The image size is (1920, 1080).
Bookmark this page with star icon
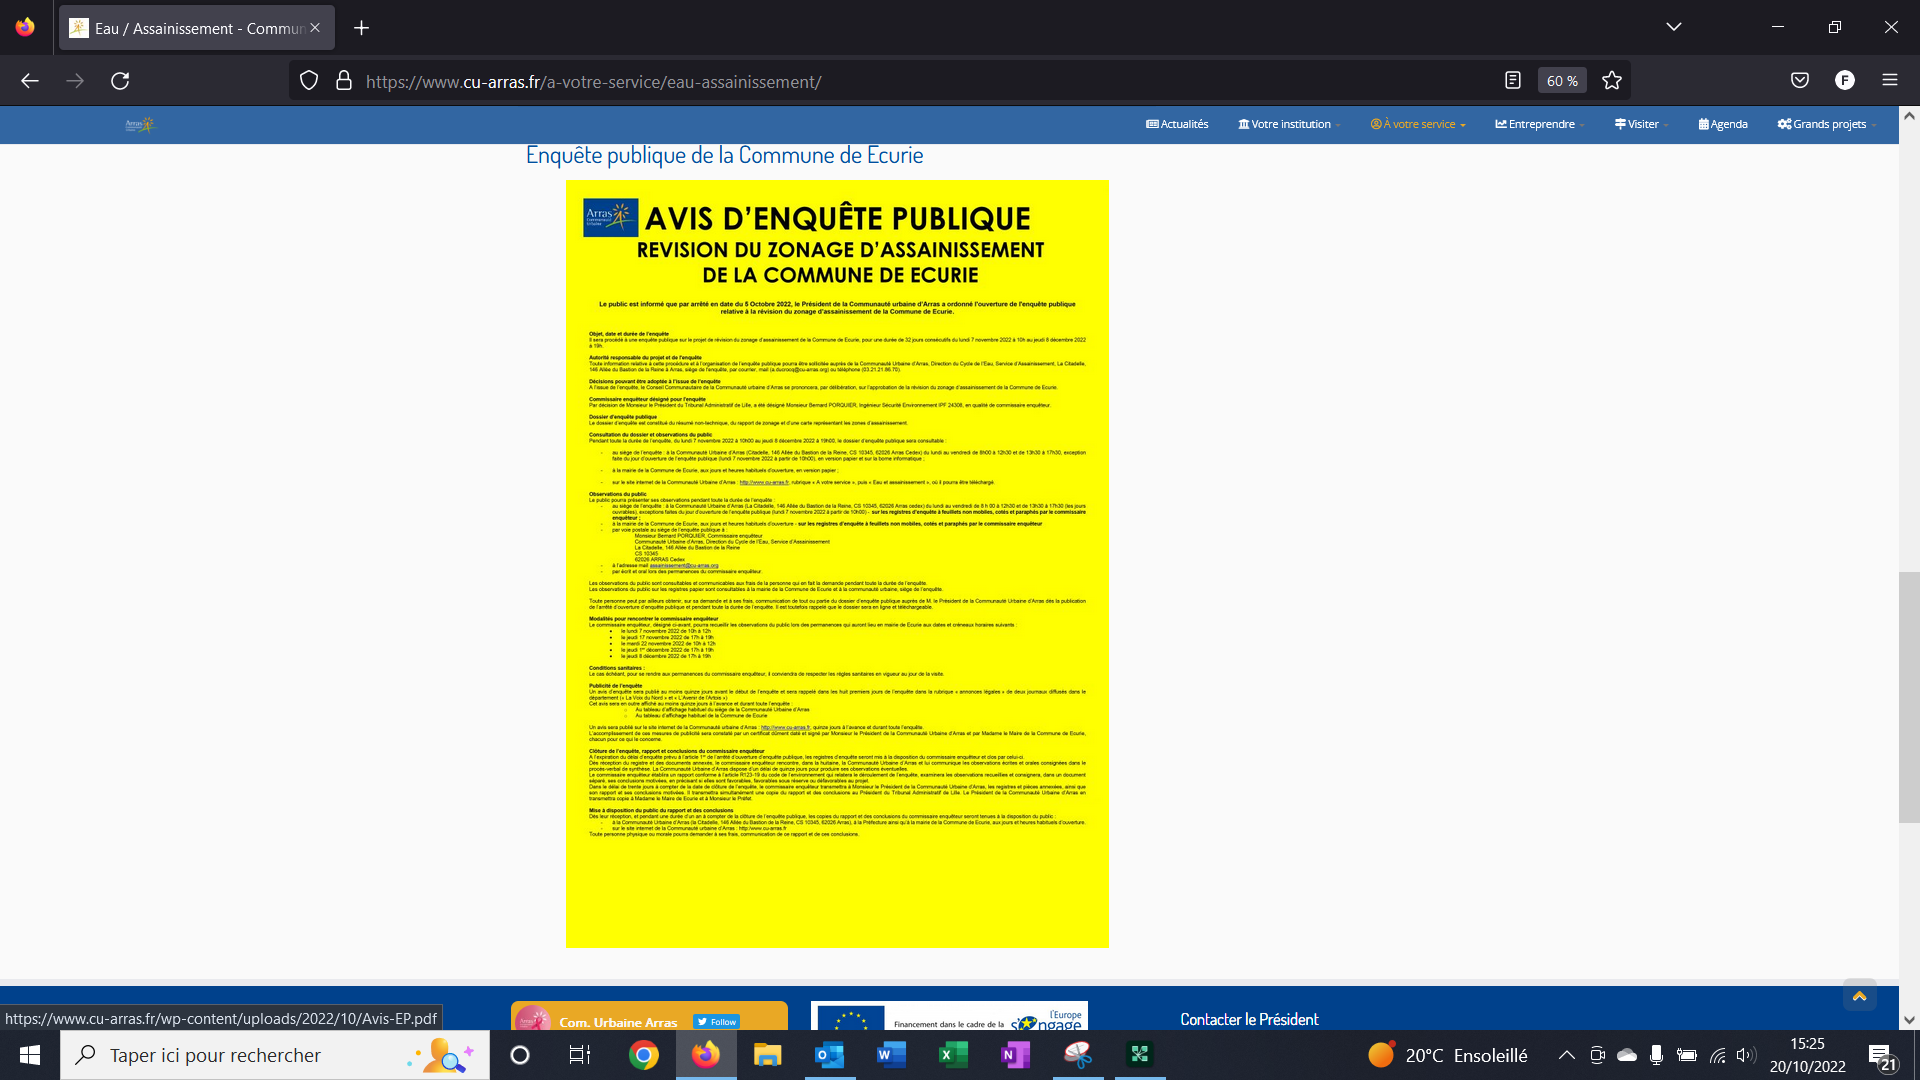tap(1612, 81)
